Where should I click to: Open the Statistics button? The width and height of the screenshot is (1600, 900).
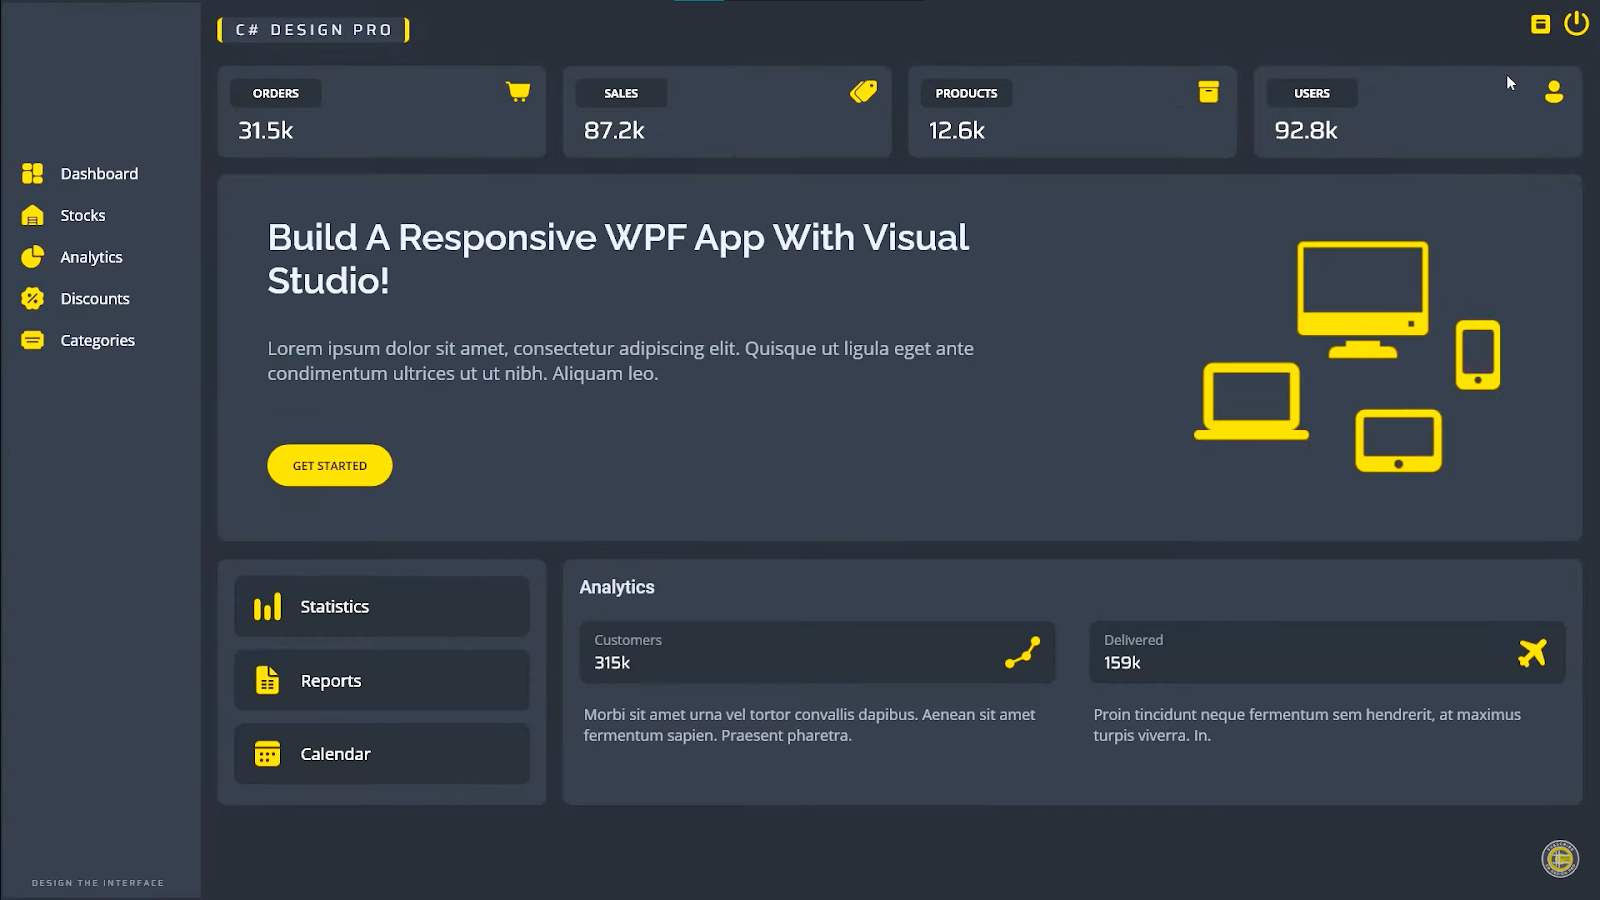pyautogui.click(x=381, y=606)
